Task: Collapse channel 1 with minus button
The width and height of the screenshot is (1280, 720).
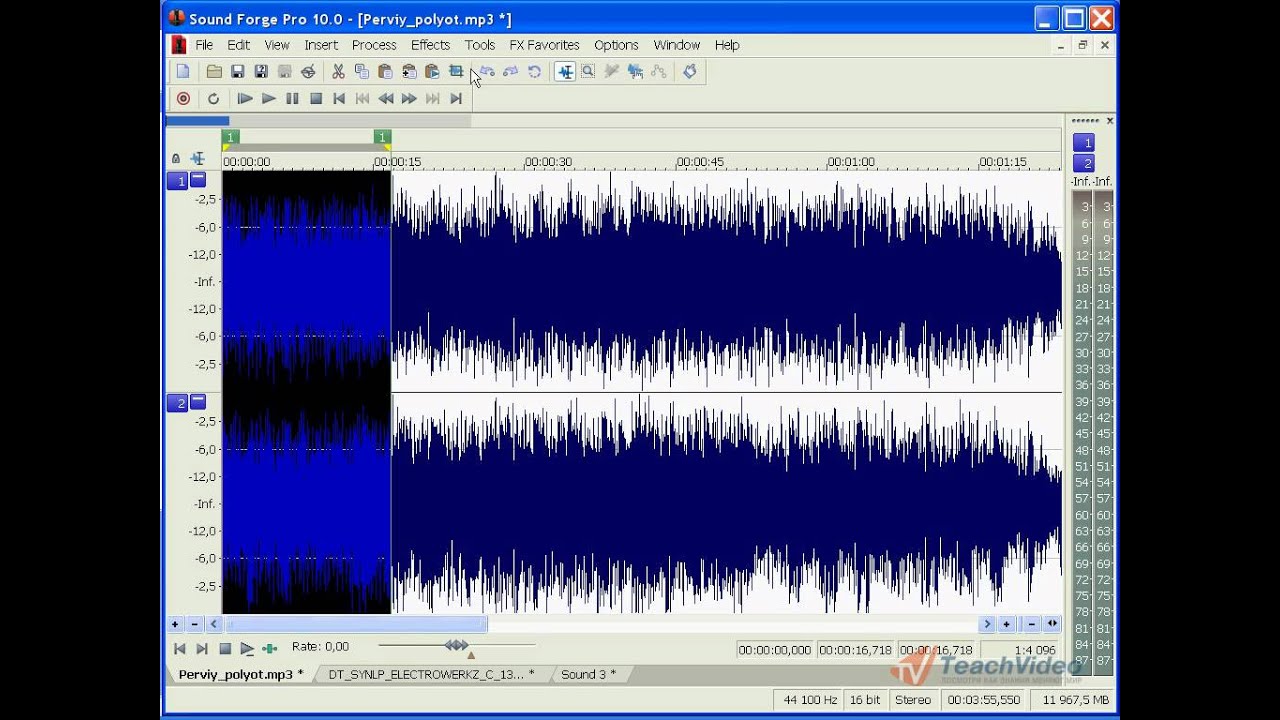Action: pyautogui.click(x=198, y=180)
